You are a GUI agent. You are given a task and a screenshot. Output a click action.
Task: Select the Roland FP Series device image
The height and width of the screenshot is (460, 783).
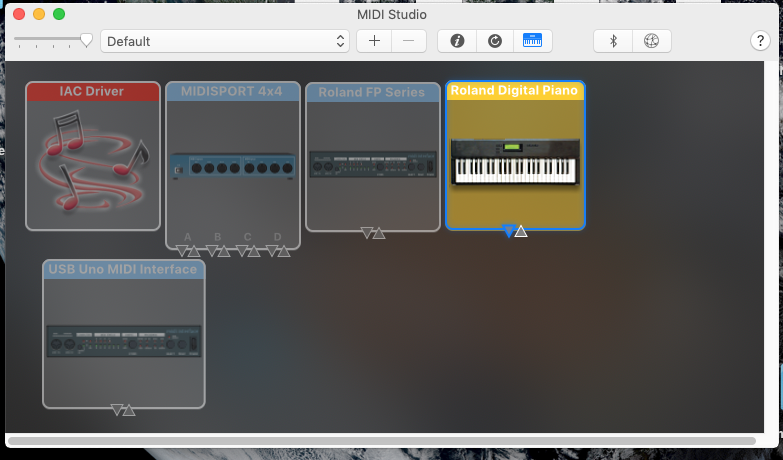[373, 164]
